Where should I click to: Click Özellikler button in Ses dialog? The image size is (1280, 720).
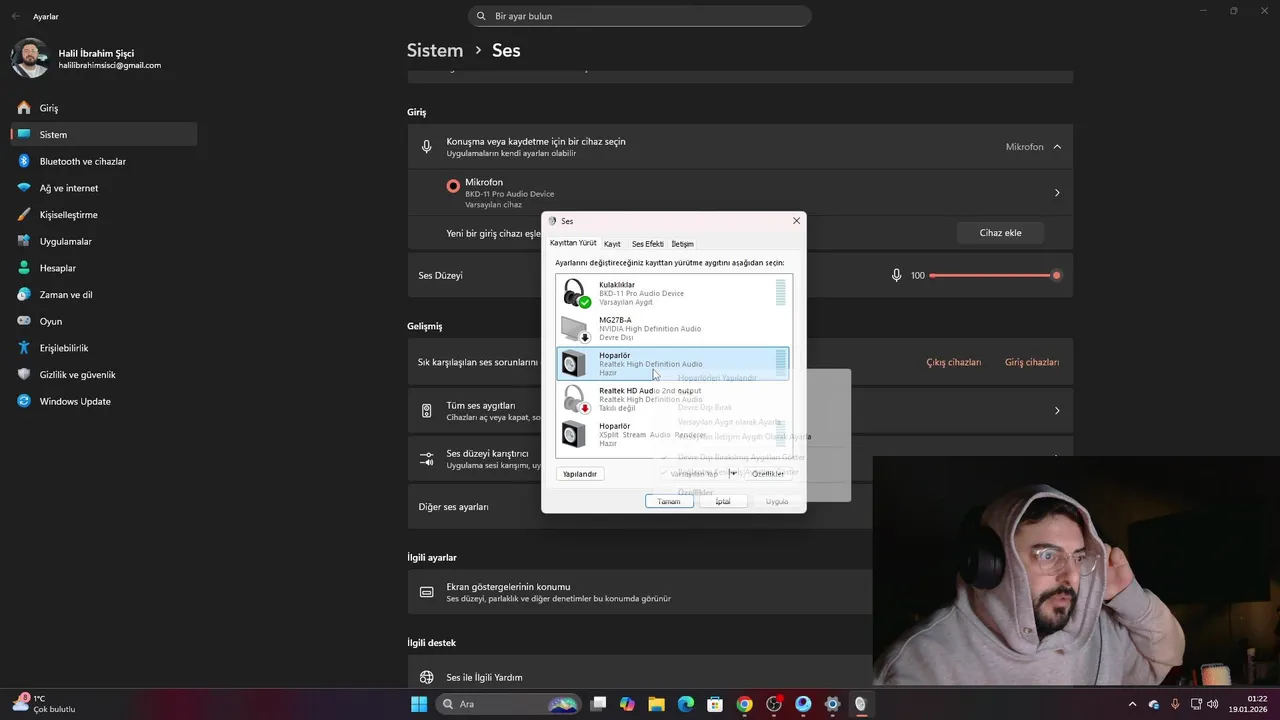pos(768,474)
